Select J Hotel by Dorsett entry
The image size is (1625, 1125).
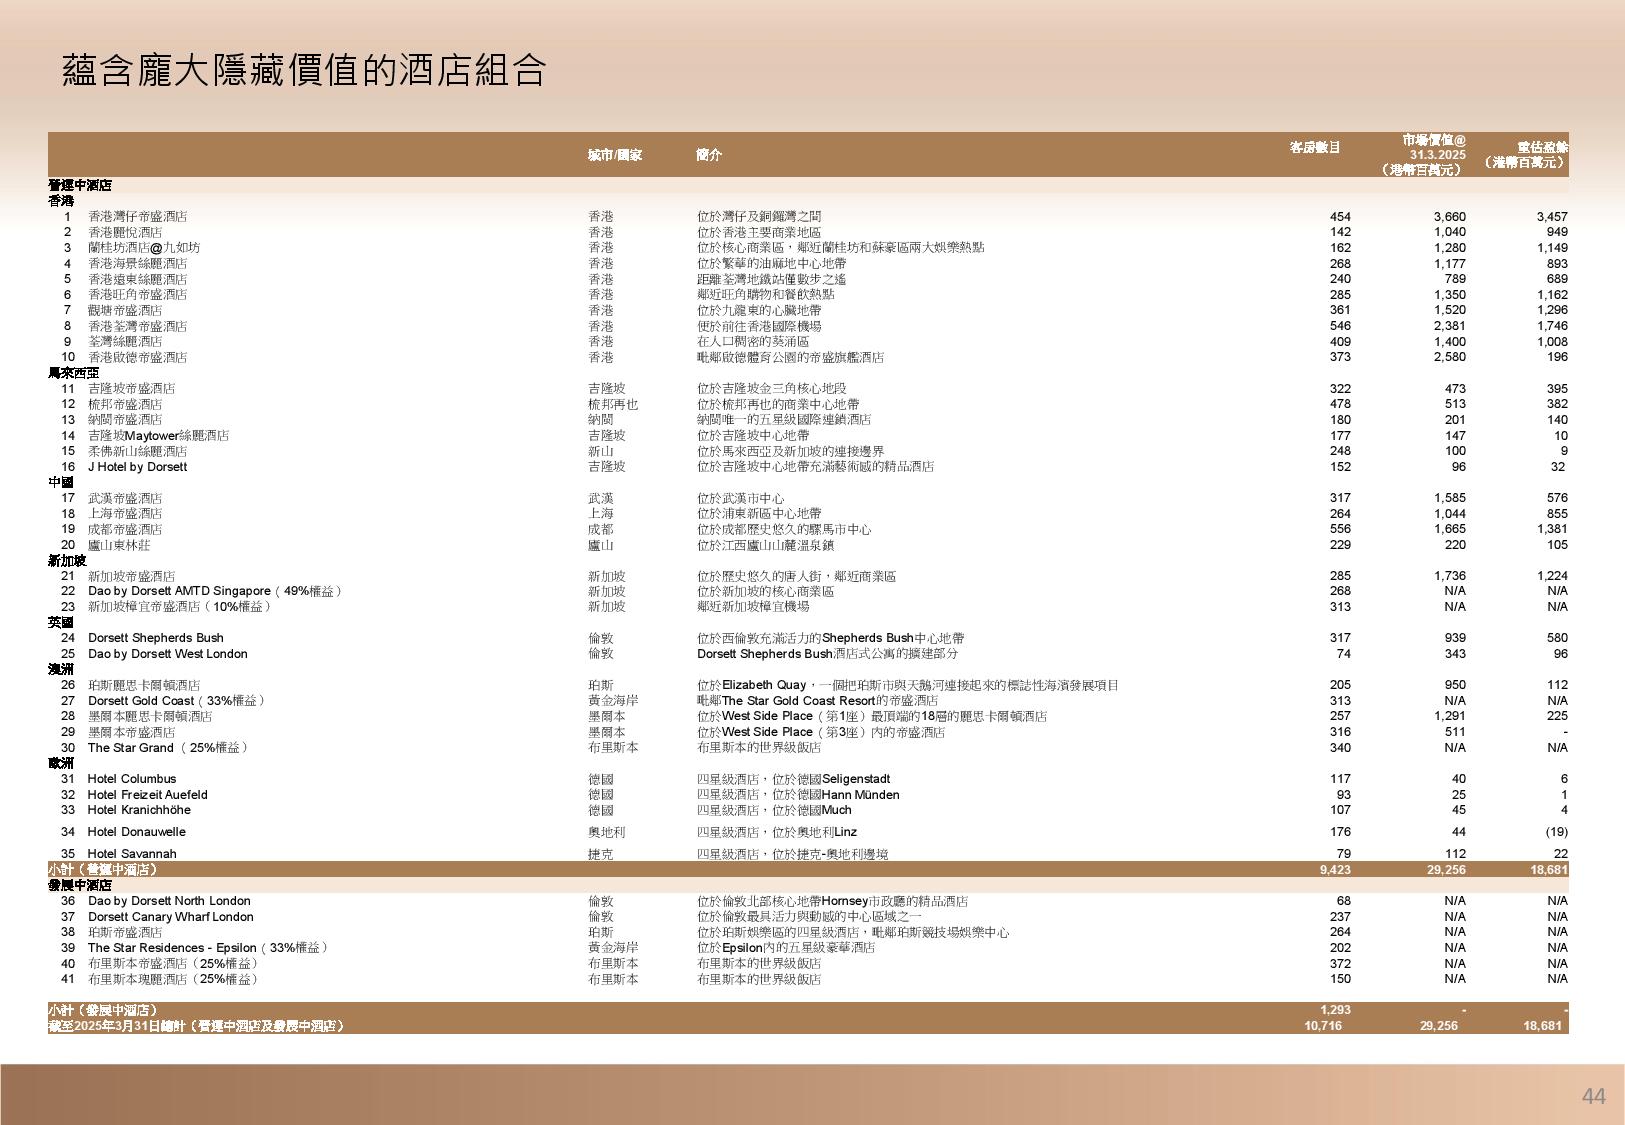pos(137,467)
